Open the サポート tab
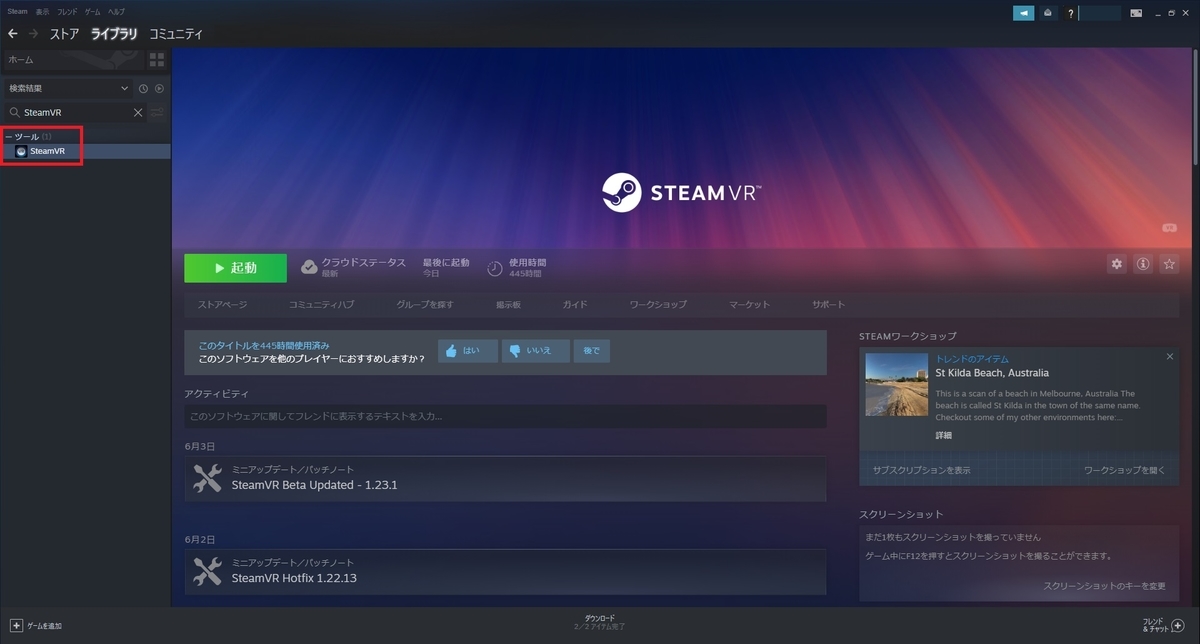Viewport: 1200px width, 644px height. tap(827, 304)
